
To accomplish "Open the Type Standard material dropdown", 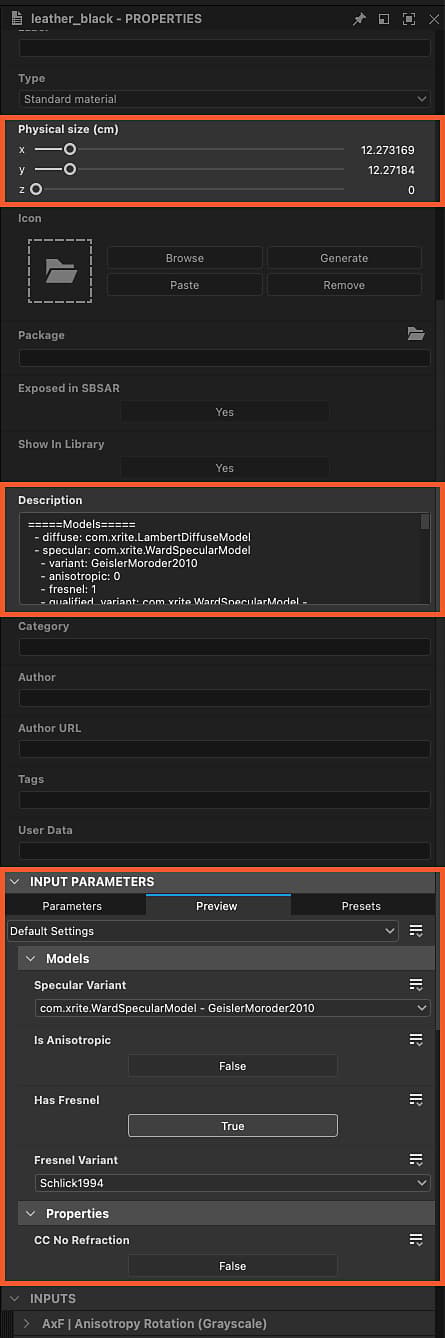I will coord(225,99).
